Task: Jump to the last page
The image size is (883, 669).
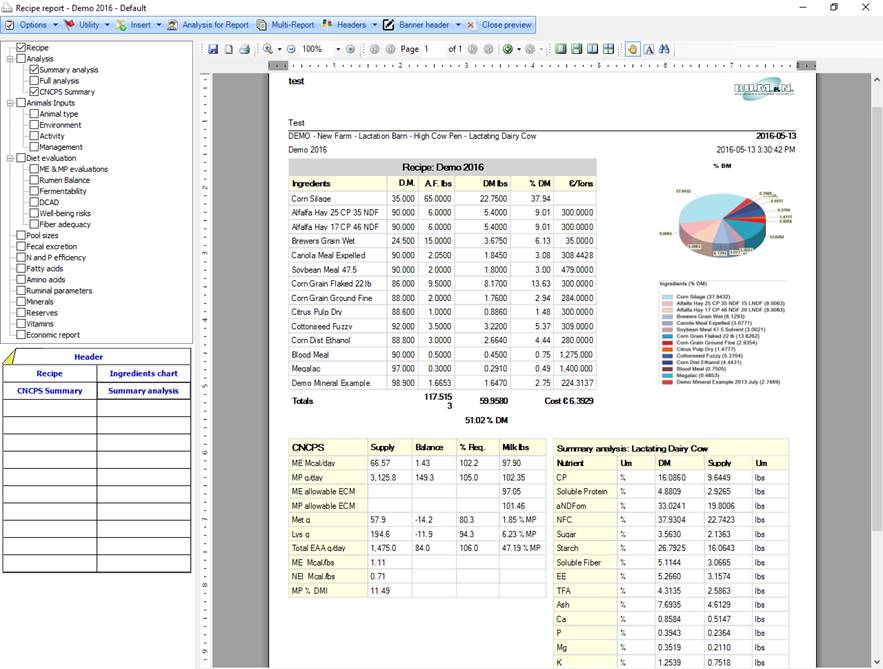Action: [x=488, y=50]
